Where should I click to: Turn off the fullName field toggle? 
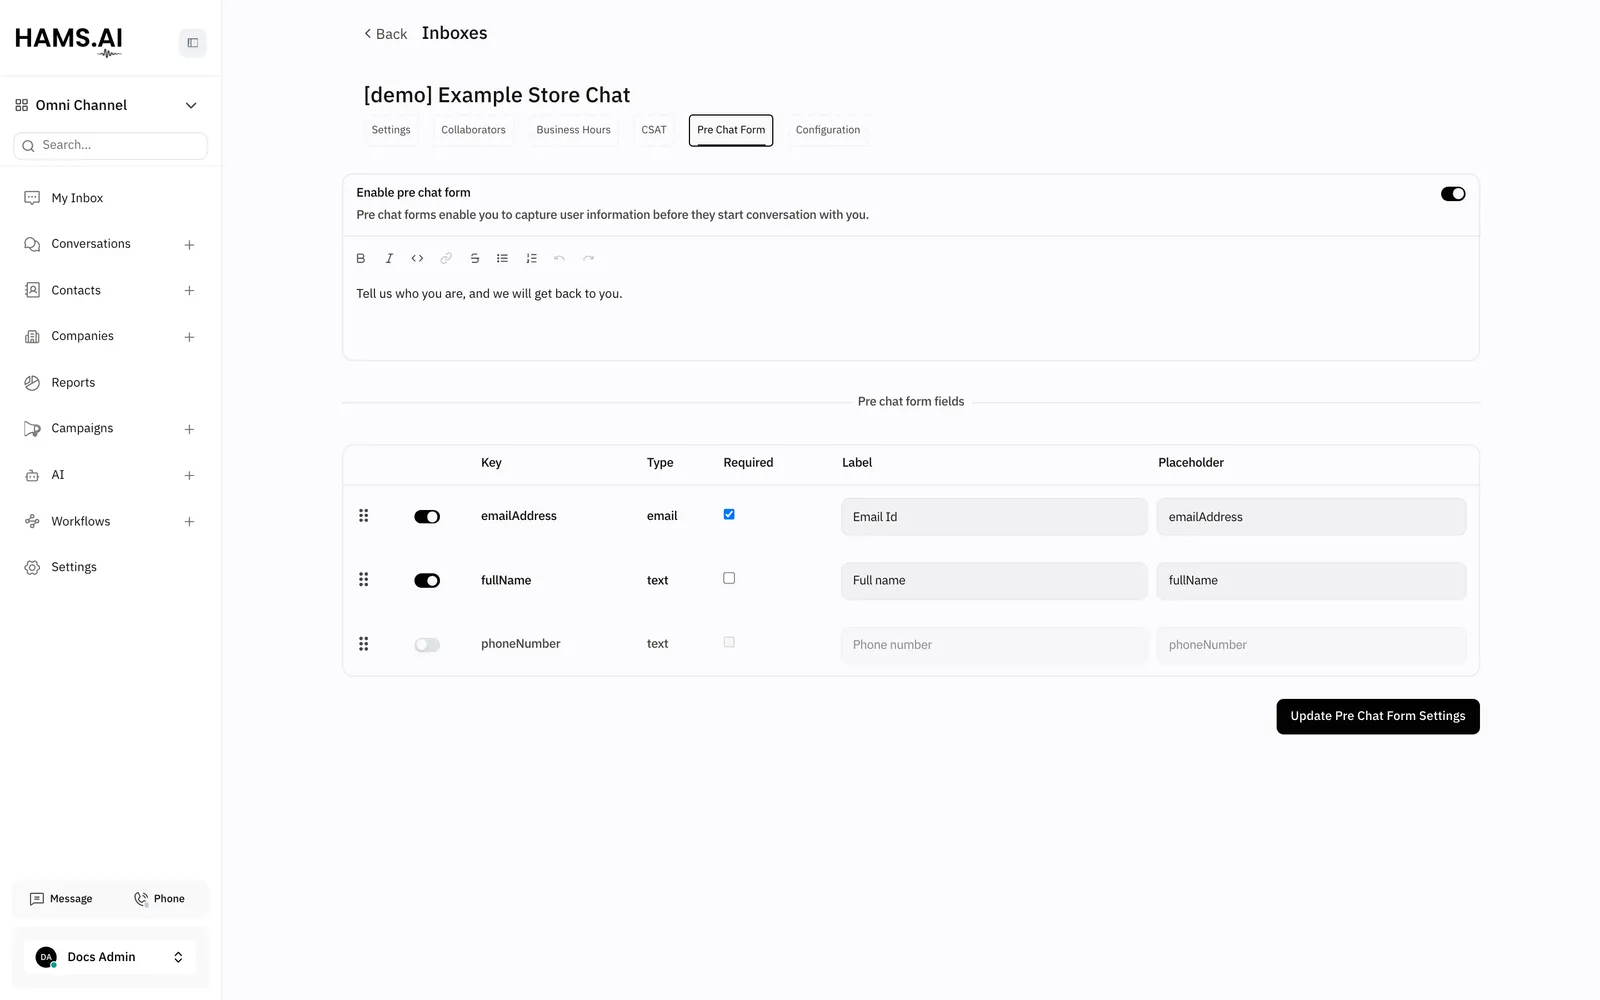click(x=427, y=581)
